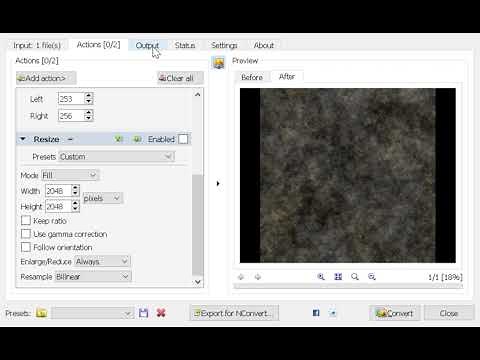The height and width of the screenshot is (360, 480).
Task: Remove the Resize action with minus icon
Action: [x=70, y=139]
